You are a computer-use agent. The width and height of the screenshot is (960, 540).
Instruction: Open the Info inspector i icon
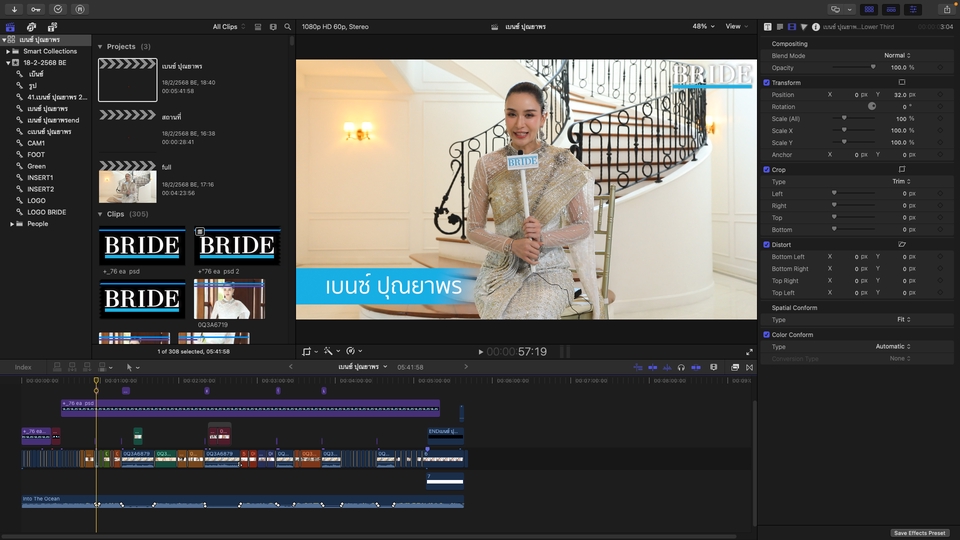point(816,27)
